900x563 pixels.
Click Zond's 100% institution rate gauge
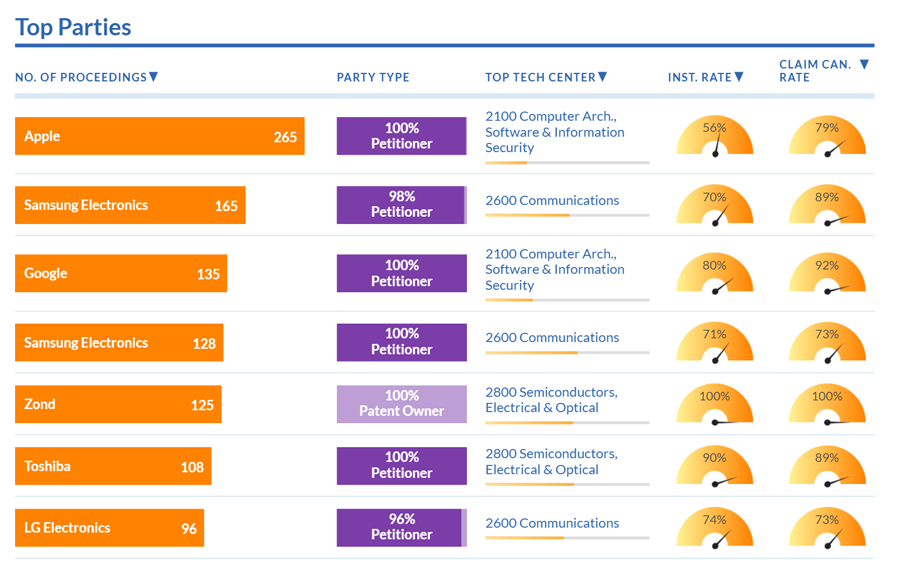[x=714, y=405]
